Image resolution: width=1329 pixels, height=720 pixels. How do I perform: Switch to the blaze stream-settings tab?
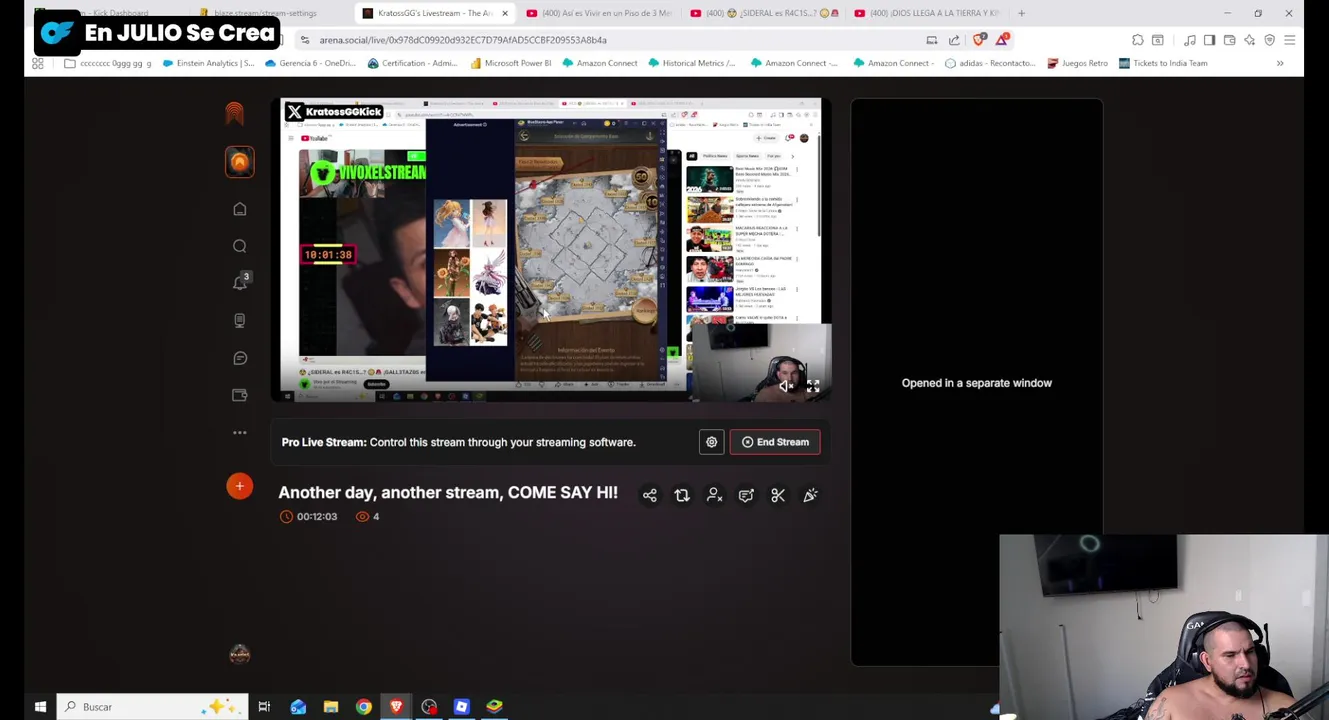coord(265,13)
